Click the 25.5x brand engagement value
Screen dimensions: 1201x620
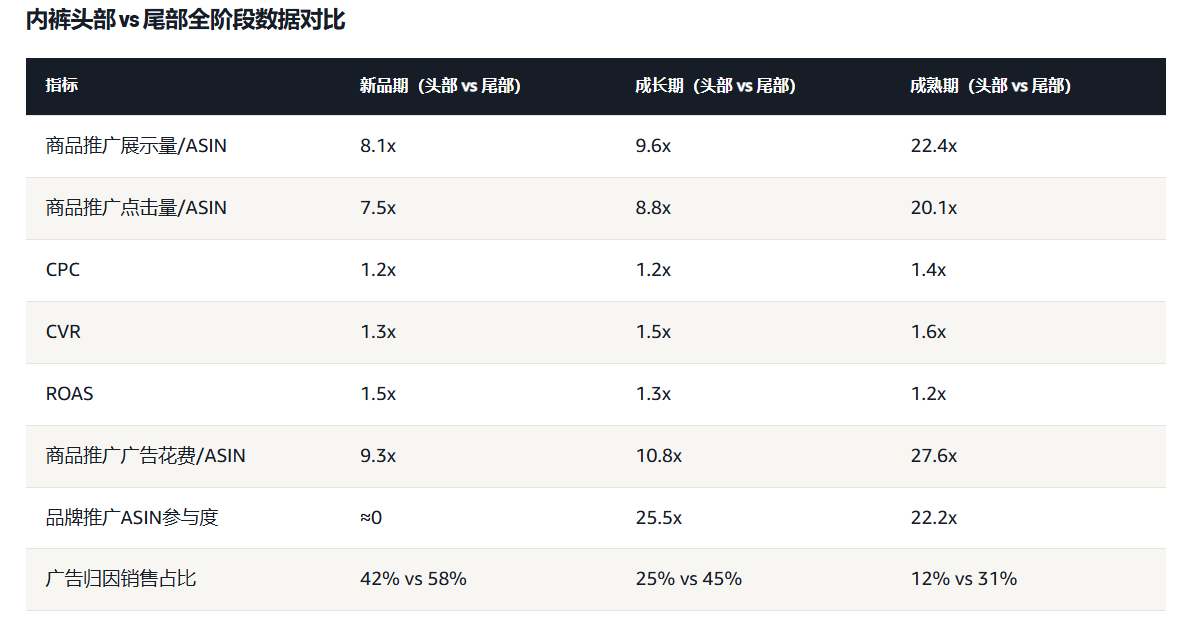click(658, 518)
